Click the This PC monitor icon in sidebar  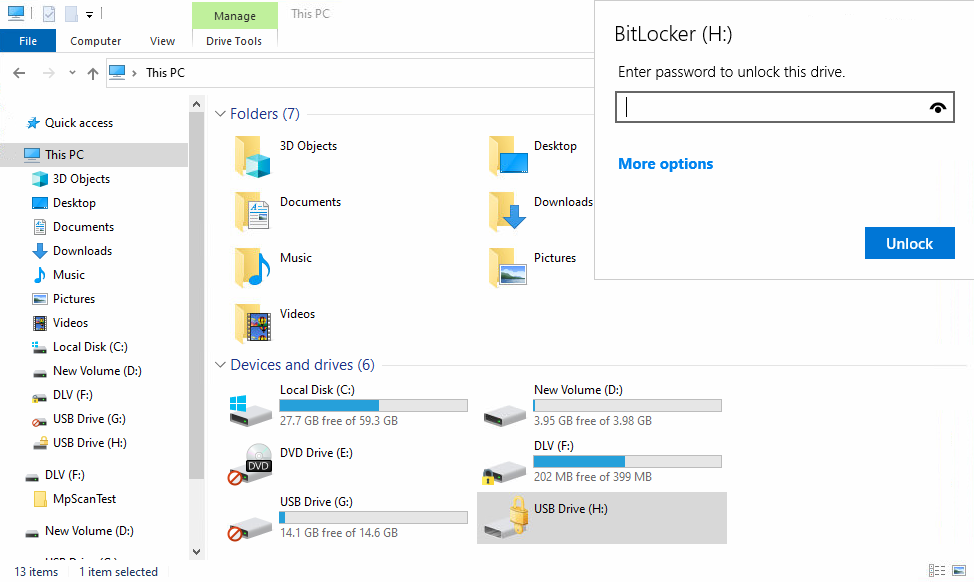point(32,155)
